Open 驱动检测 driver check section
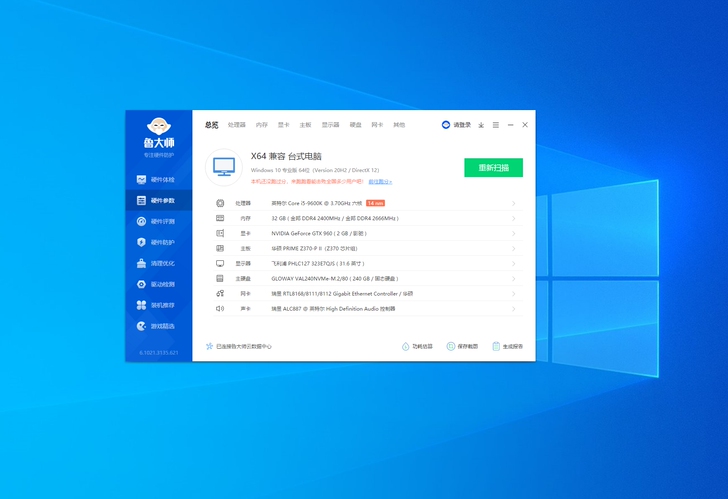 click(x=158, y=284)
